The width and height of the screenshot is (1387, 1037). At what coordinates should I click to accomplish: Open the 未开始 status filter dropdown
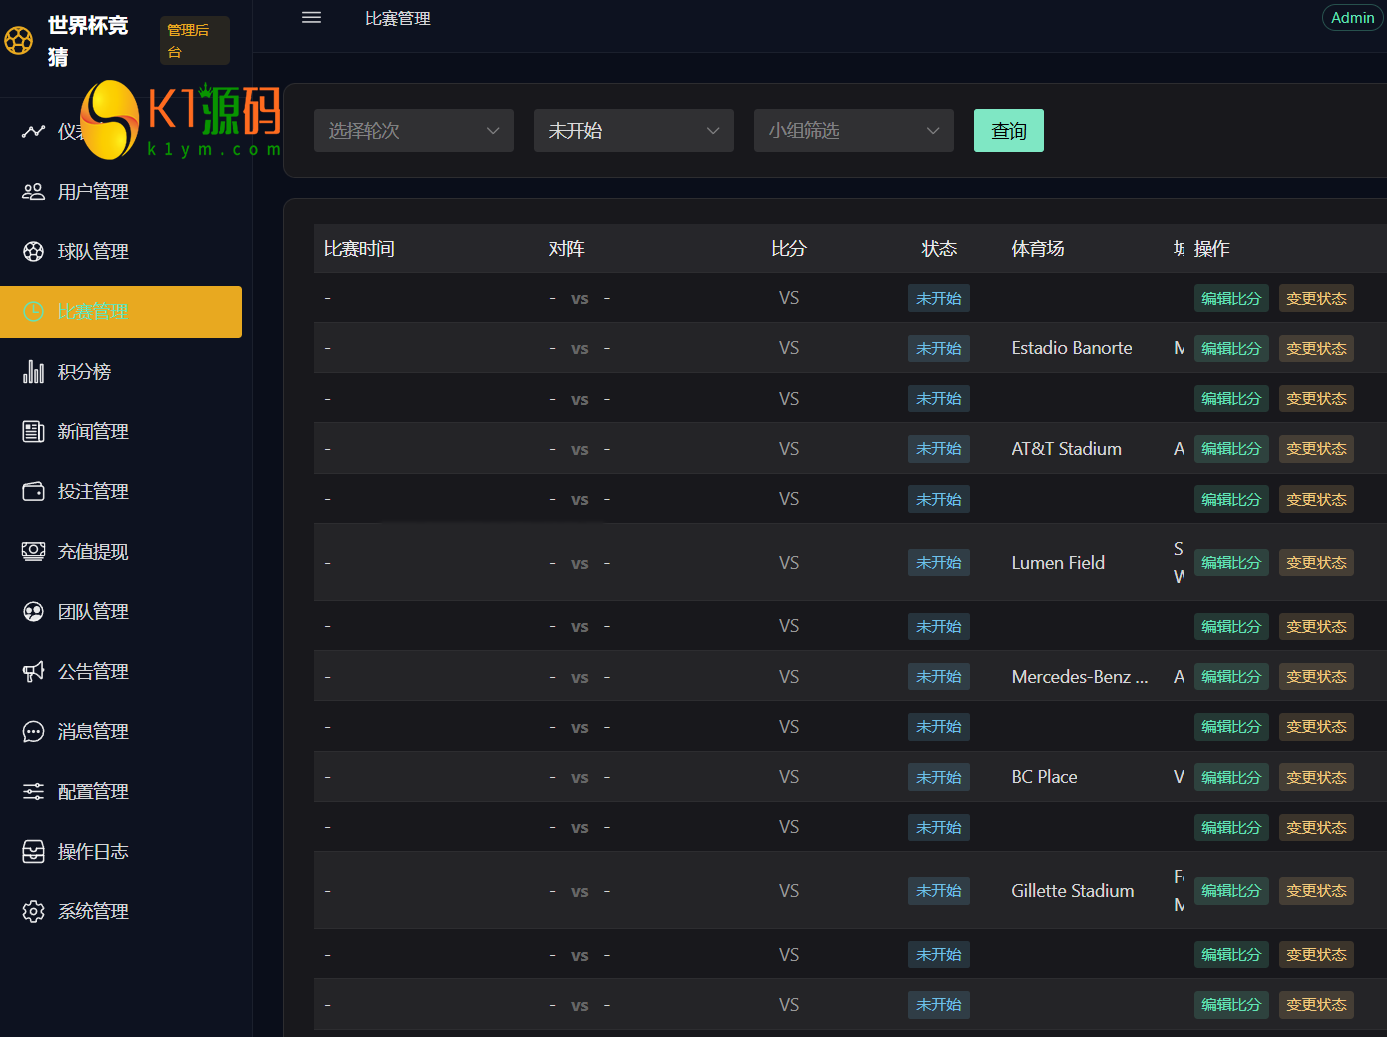(x=634, y=131)
